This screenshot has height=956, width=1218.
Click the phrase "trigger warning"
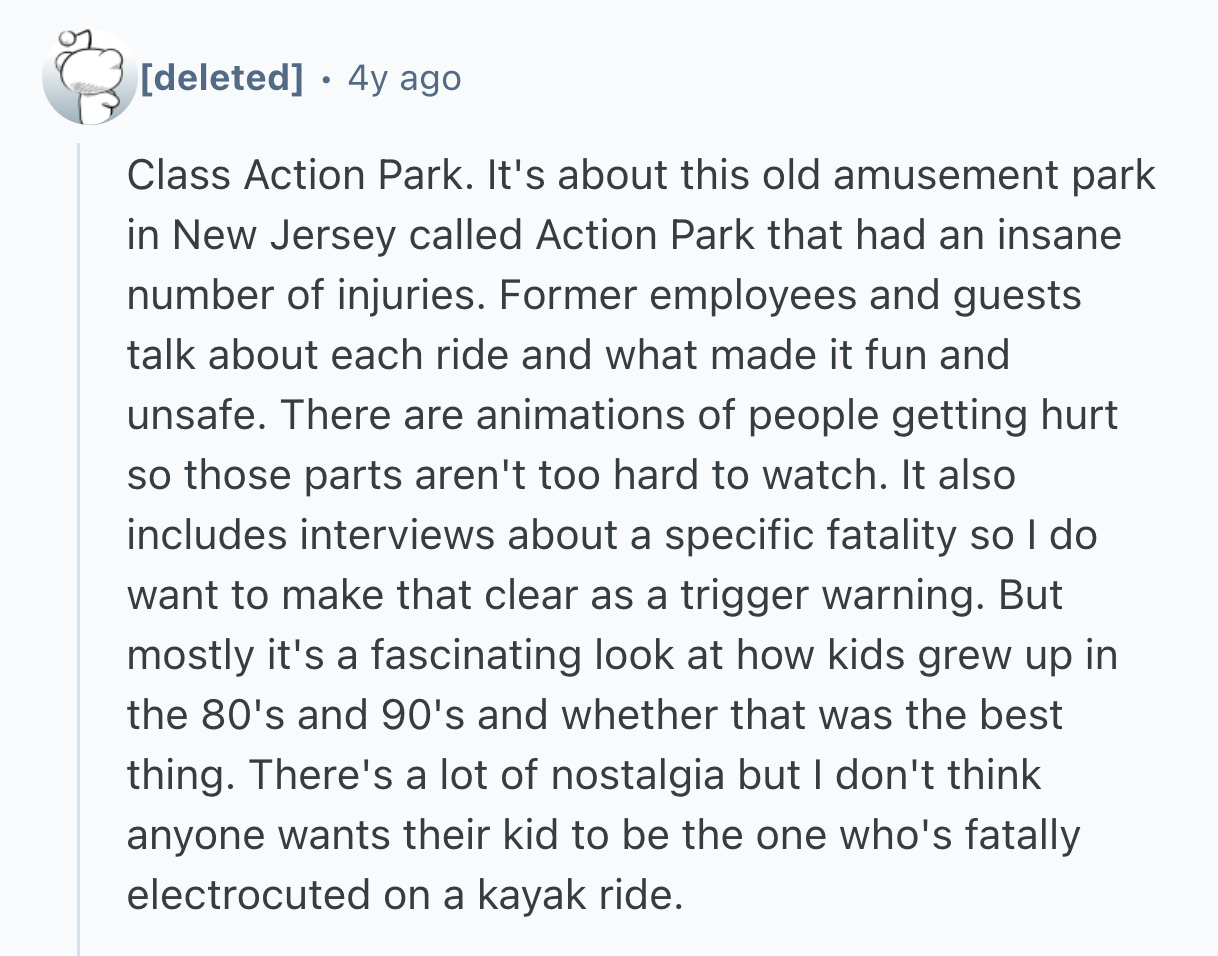(x=833, y=595)
